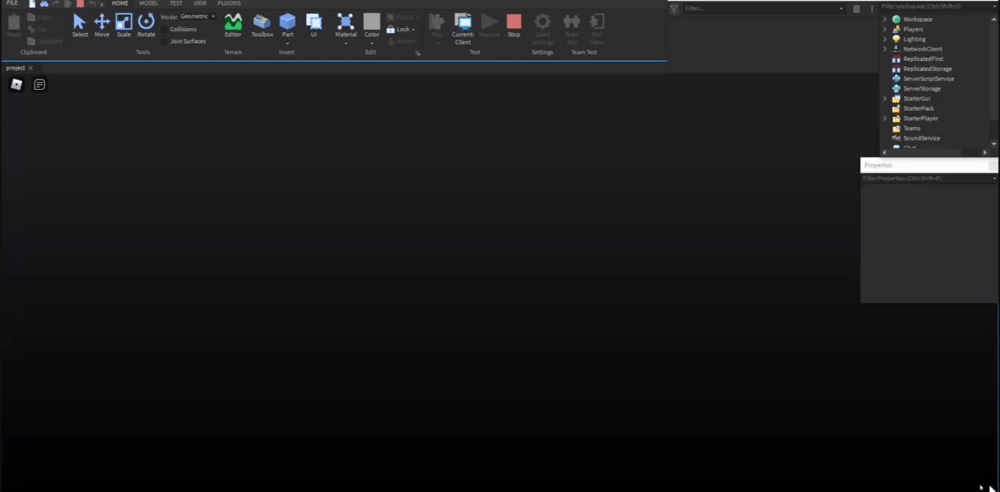Select ReplicatedStorage in Explorer
Viewport: 1000px width, 492px height.
point(927,69)
